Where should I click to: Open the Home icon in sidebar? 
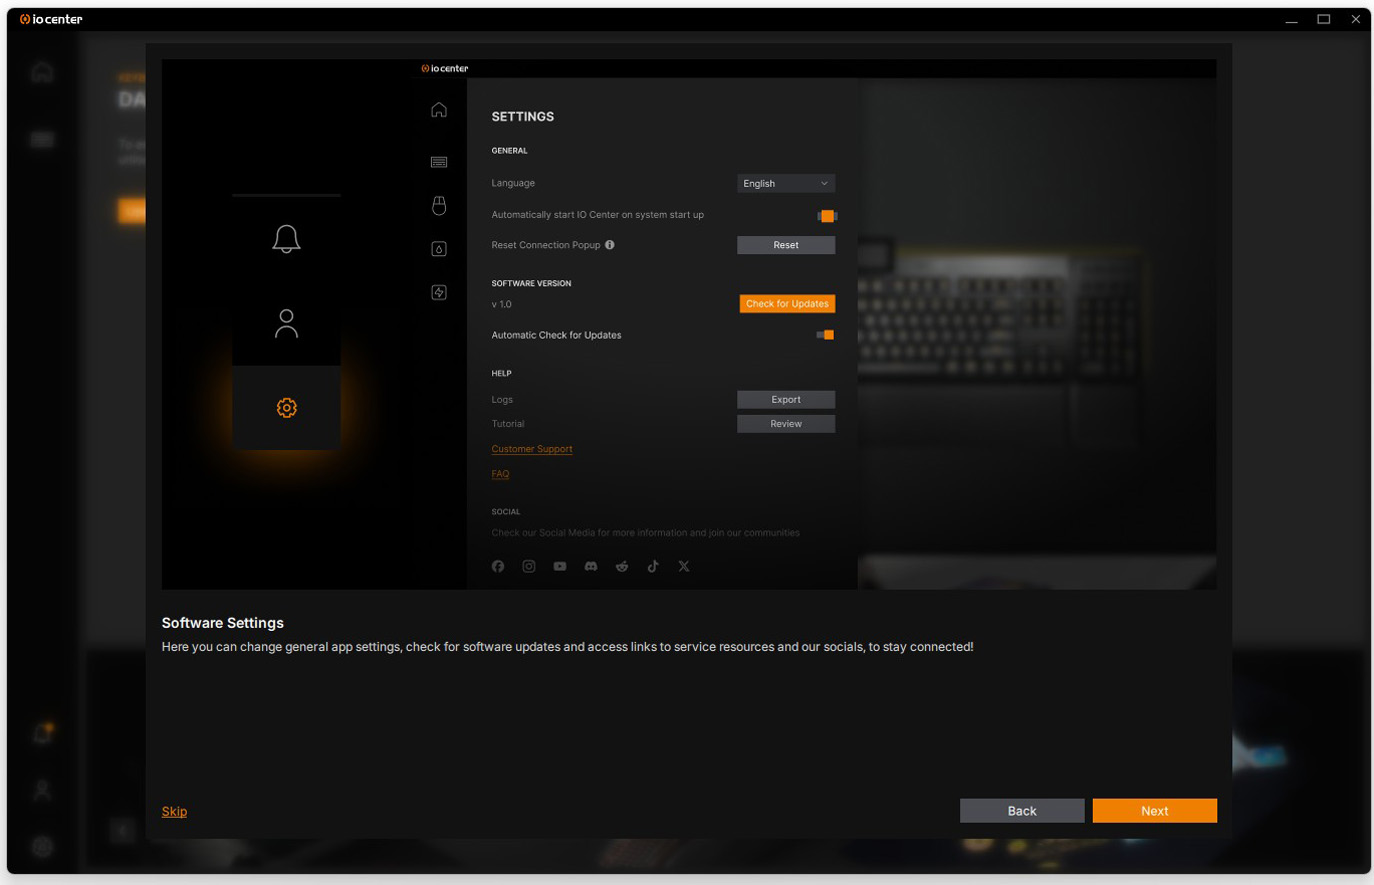click(x=439, y=110)
